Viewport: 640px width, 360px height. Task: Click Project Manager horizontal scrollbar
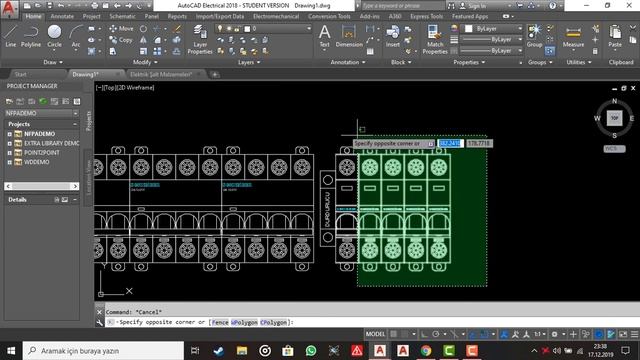coord(42,186)
